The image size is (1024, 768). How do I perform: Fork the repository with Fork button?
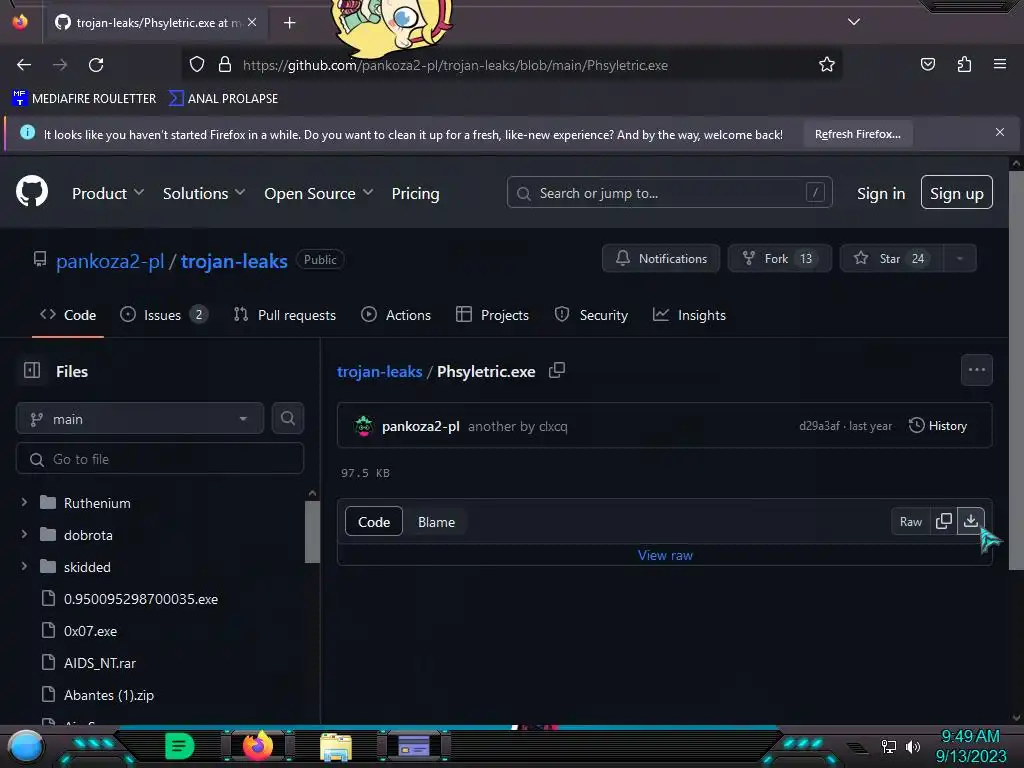pyautogui.click(x=779, y=259)
